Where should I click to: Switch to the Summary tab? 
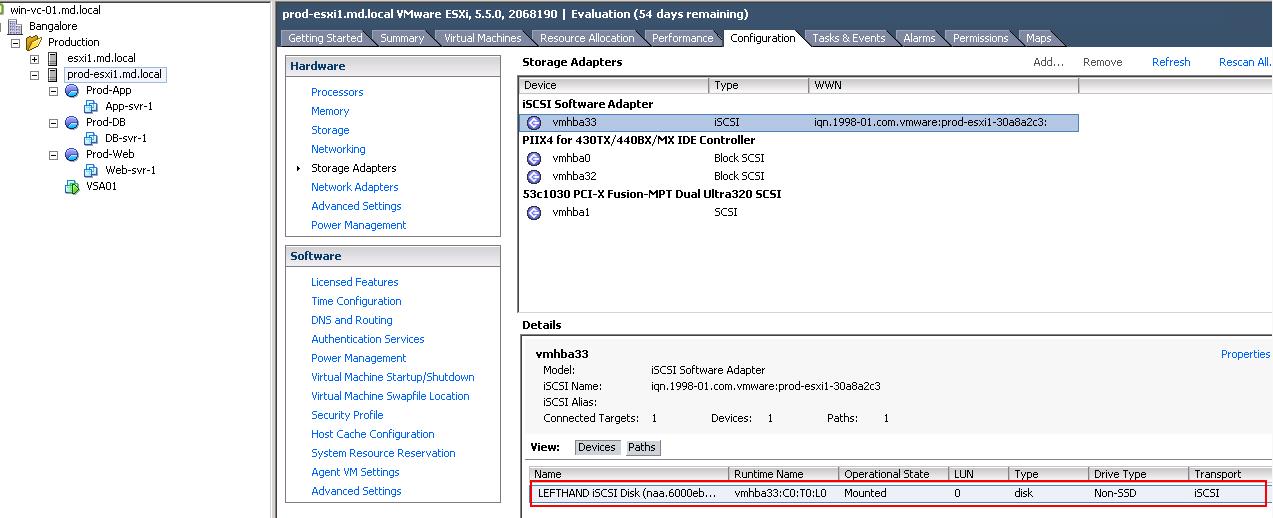402,38
